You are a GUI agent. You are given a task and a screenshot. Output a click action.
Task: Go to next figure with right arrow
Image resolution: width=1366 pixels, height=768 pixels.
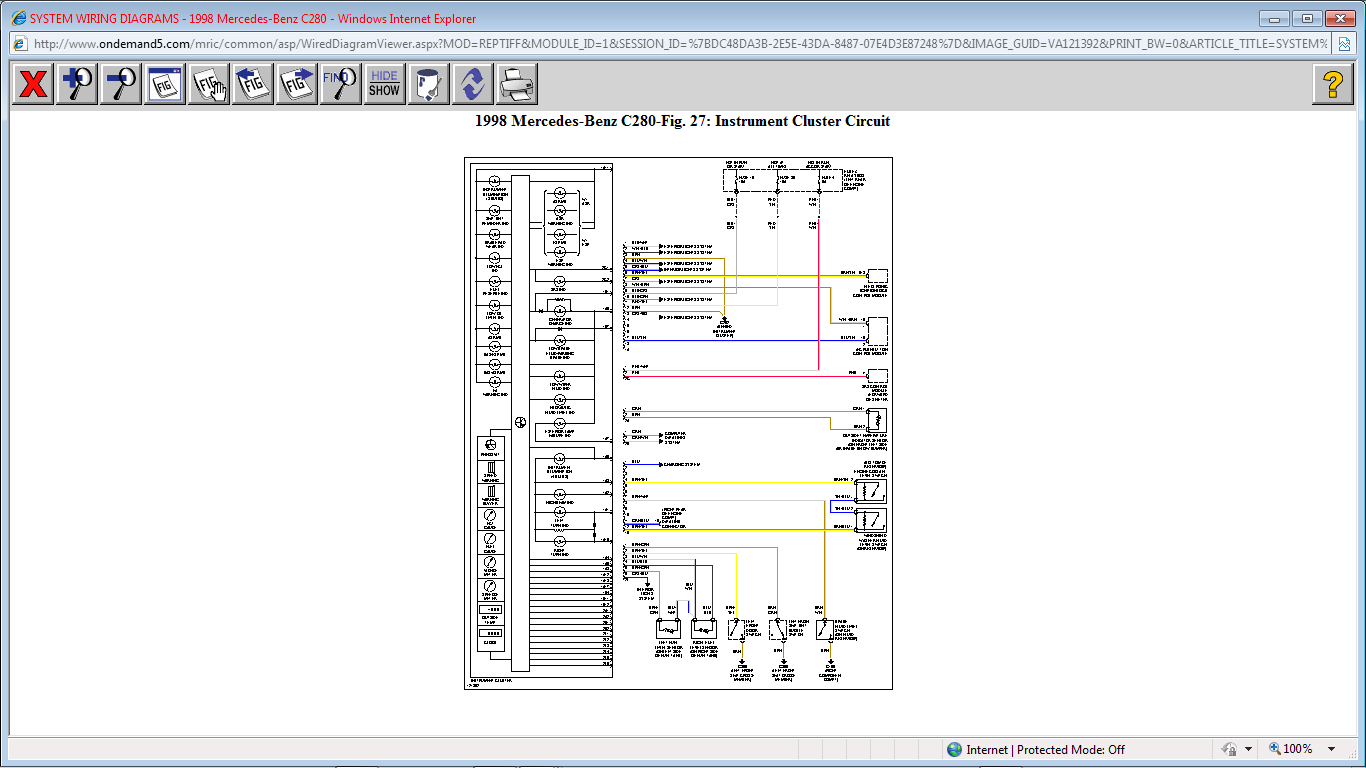[297, 84]
